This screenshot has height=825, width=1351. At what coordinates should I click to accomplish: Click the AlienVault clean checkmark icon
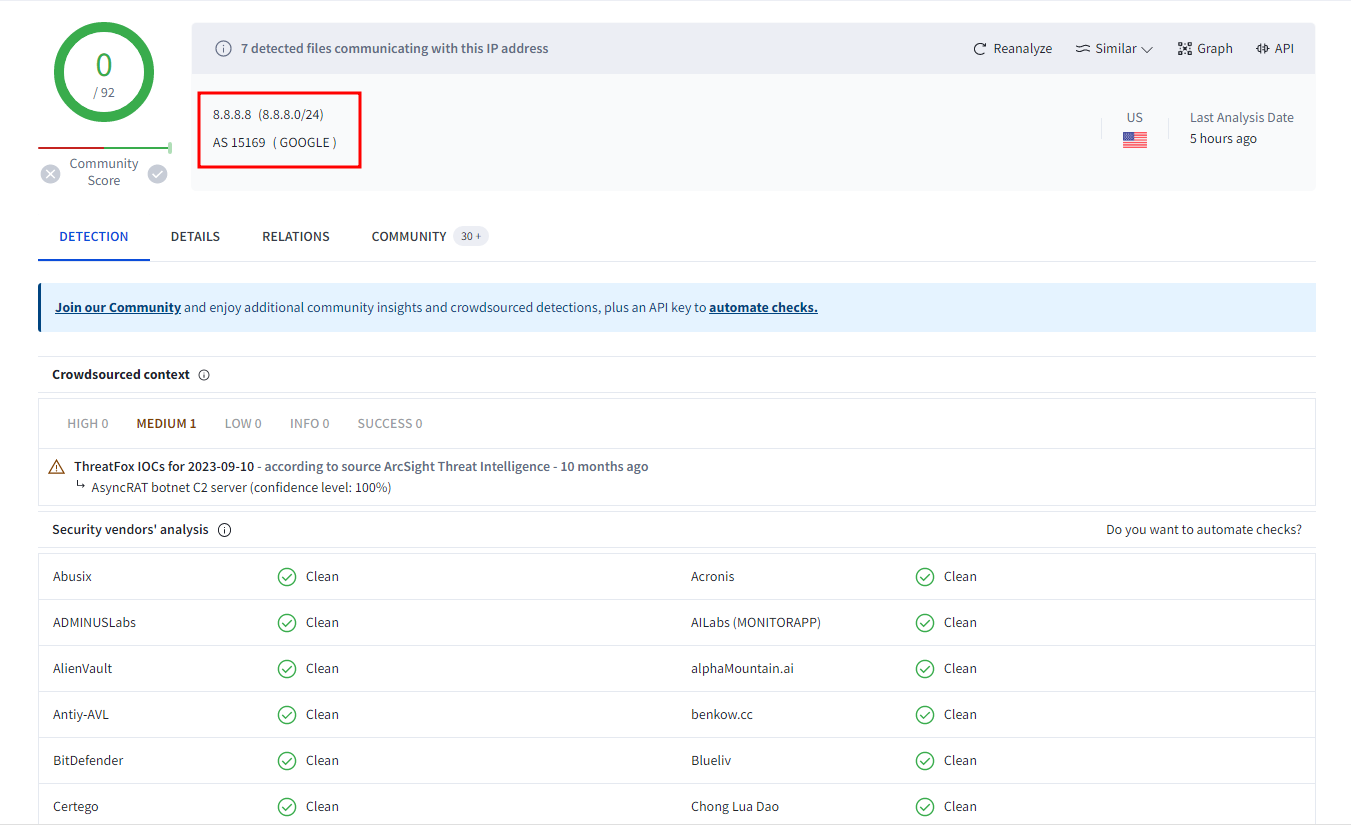pyautogui.click(x=287, y=669)
